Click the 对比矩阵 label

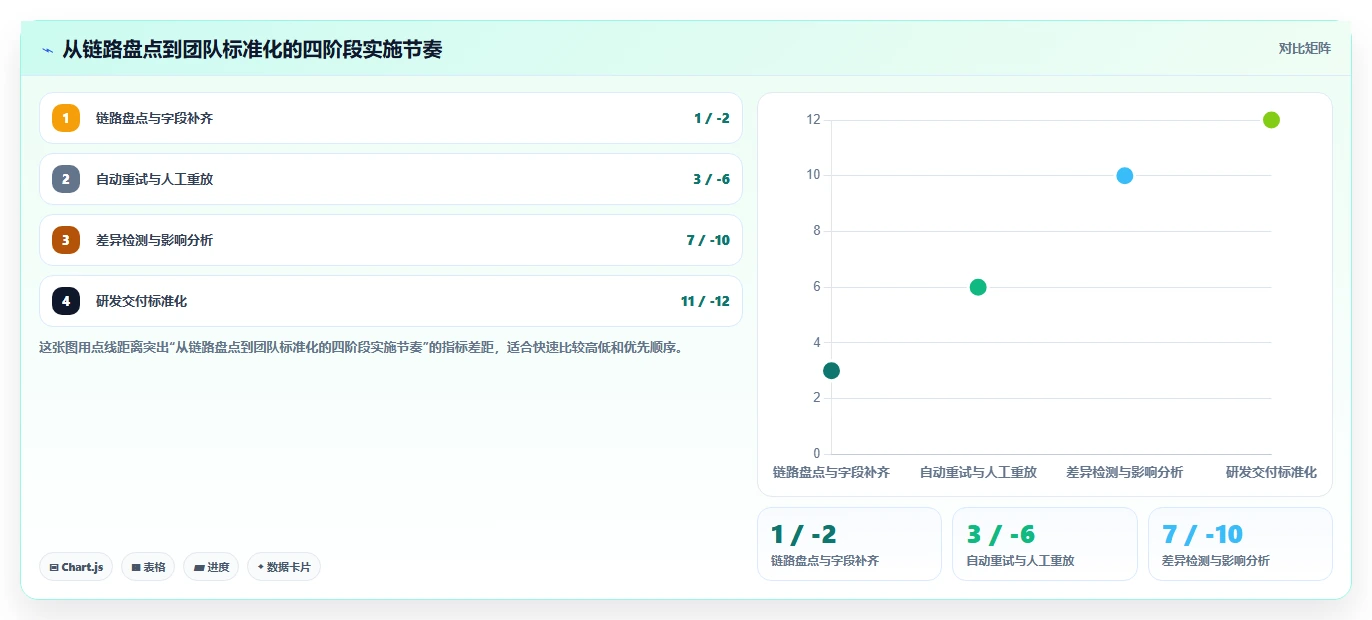(1305, 48)
